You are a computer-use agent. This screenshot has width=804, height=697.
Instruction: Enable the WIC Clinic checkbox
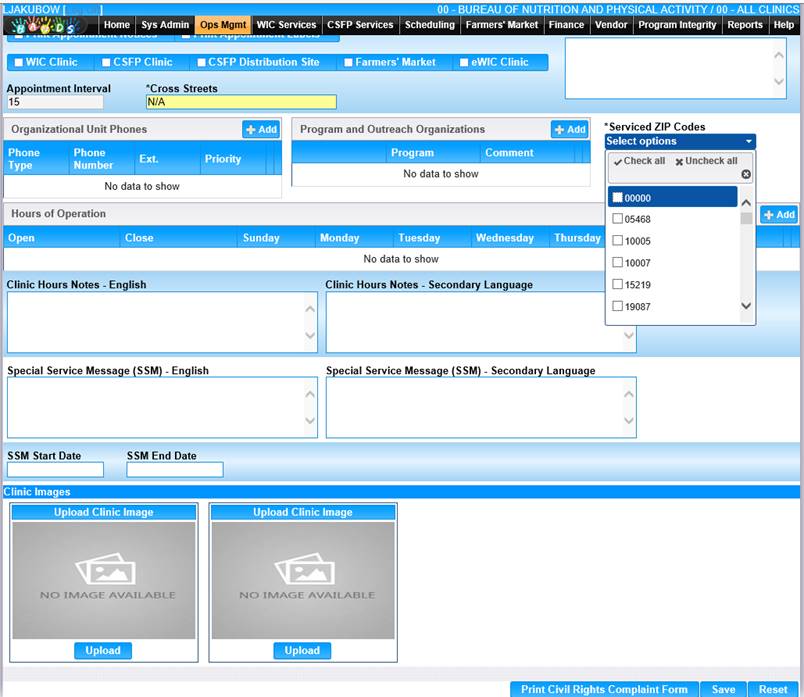tap(19, 62)
